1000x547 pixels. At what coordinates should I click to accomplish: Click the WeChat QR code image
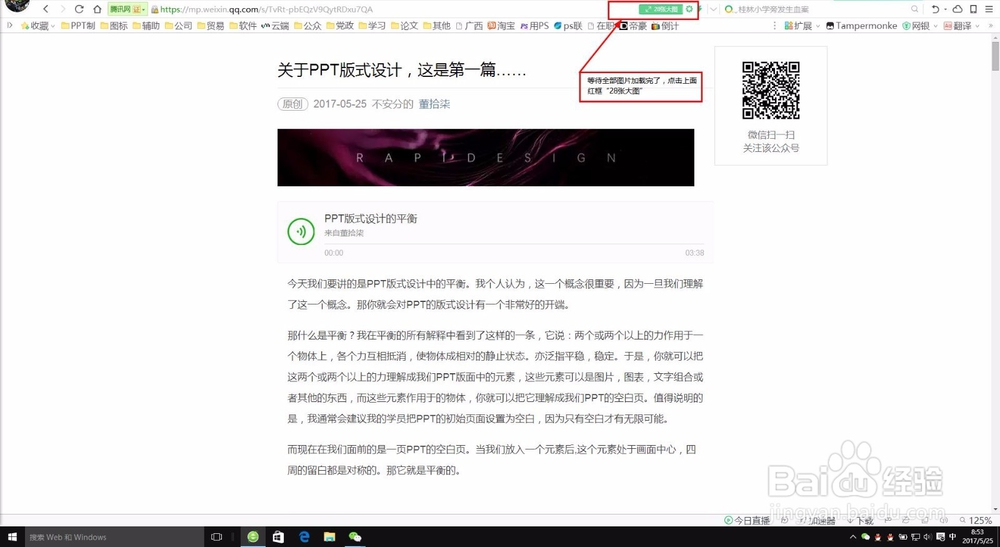click(x=770, y=90)
